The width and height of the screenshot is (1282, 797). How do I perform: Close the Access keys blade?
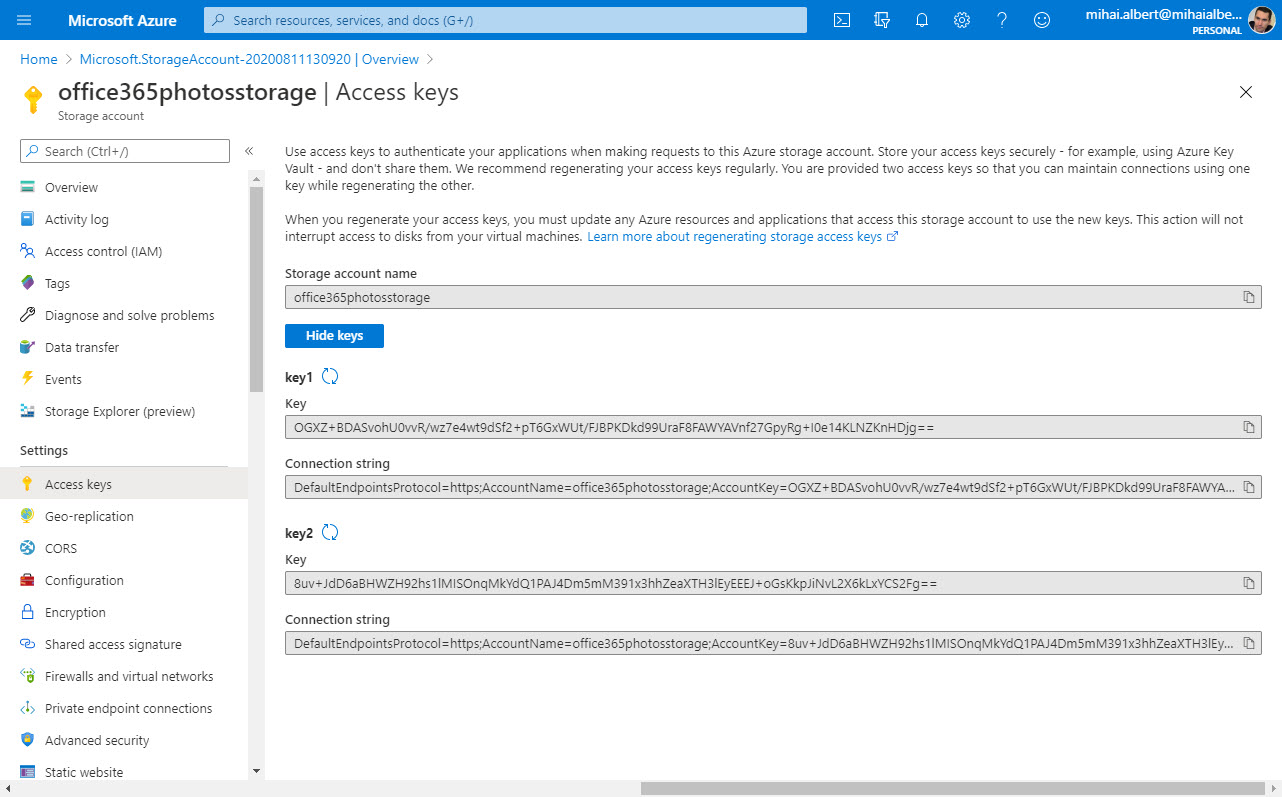coord(1246,92)
